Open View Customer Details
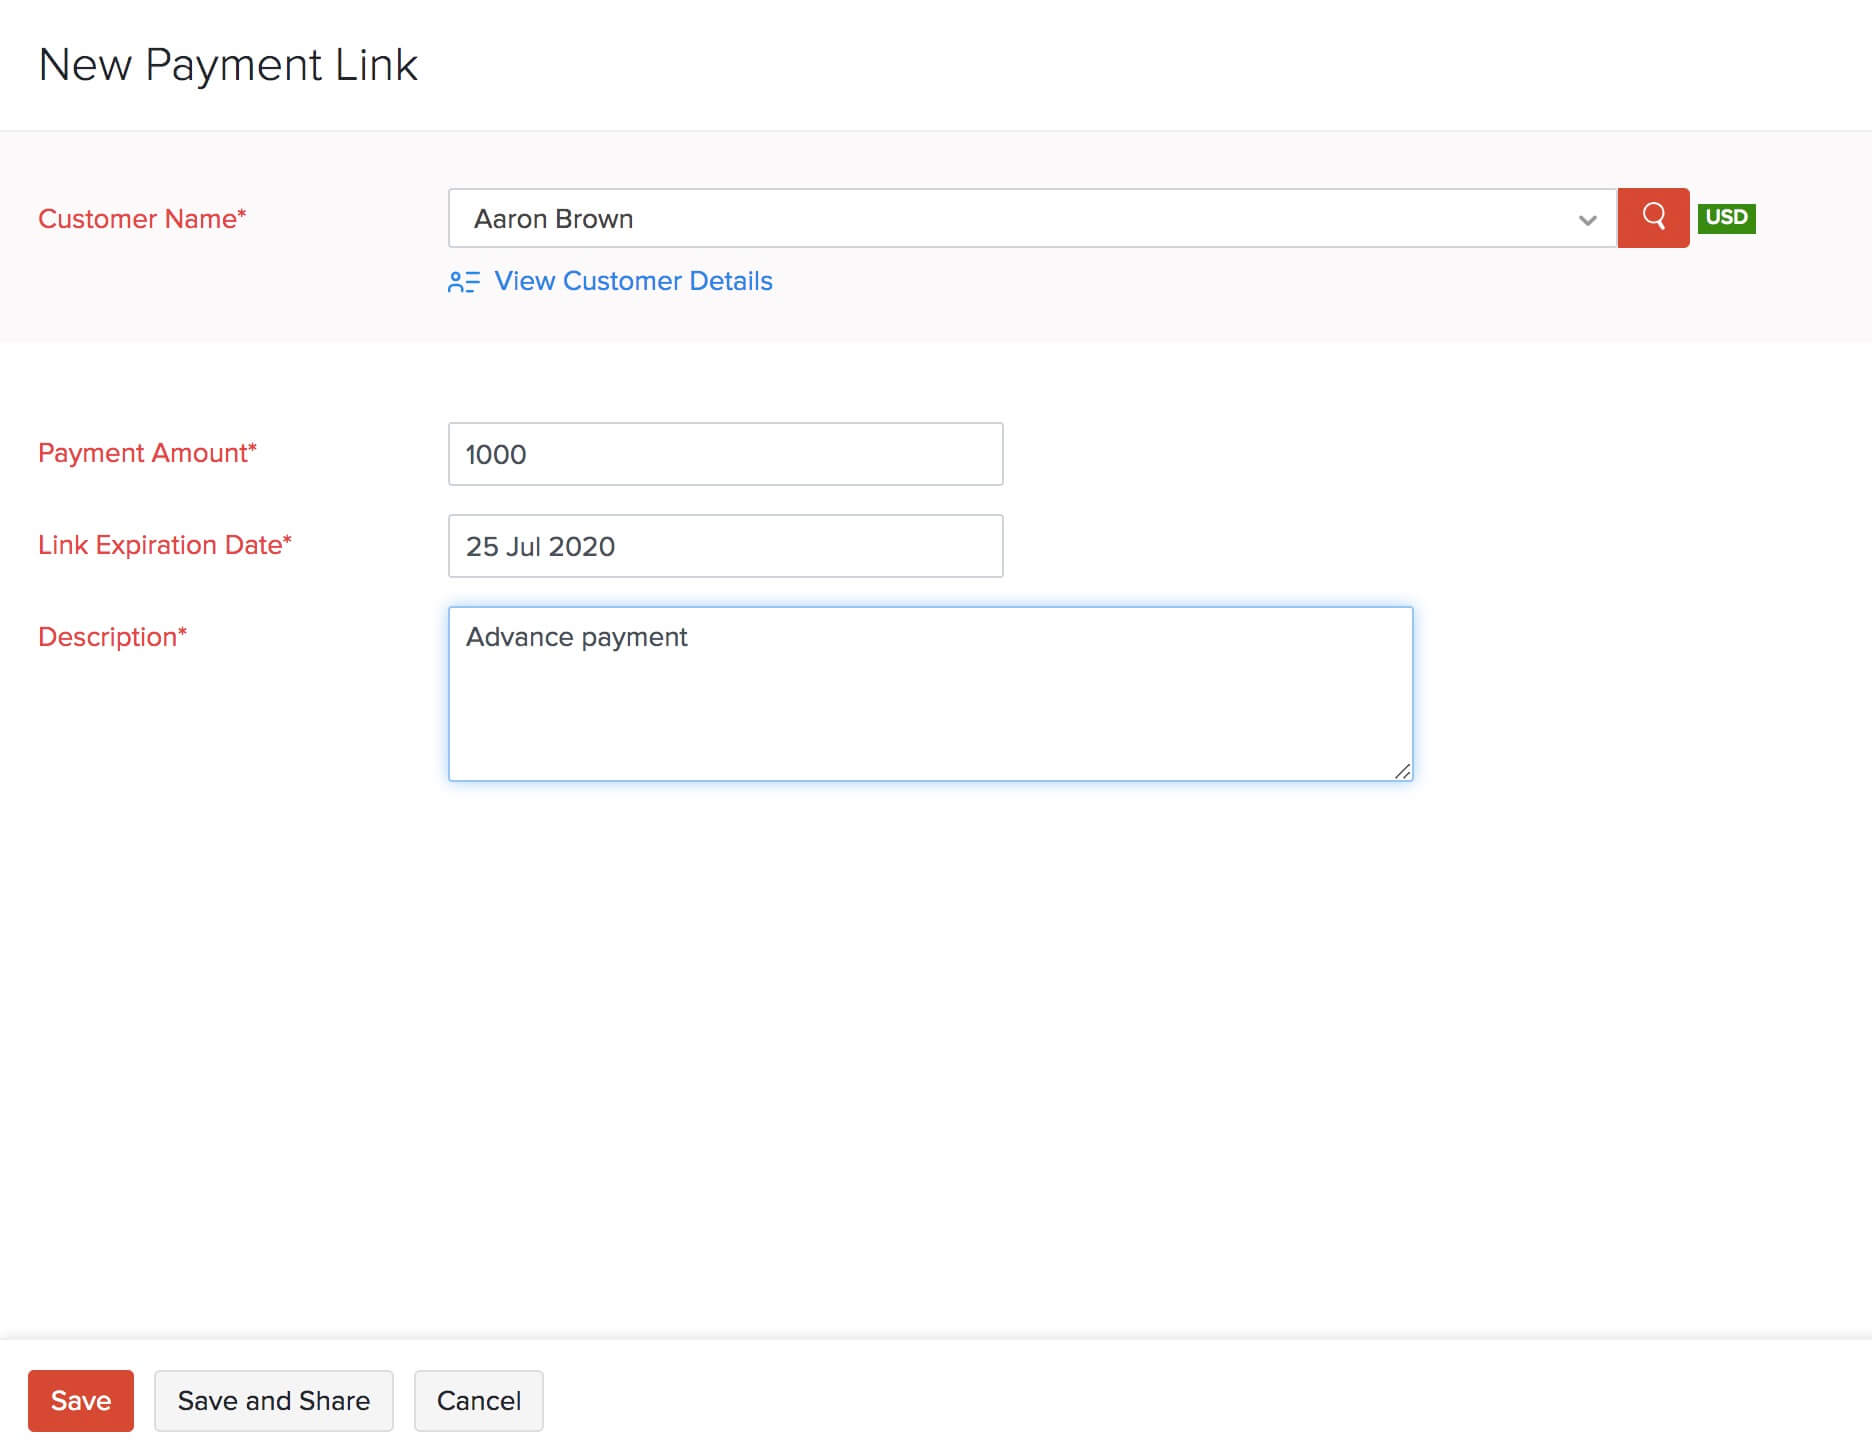Image resolution: width=1872 pixels, height=1456 pixels. (x=632, y=281)
